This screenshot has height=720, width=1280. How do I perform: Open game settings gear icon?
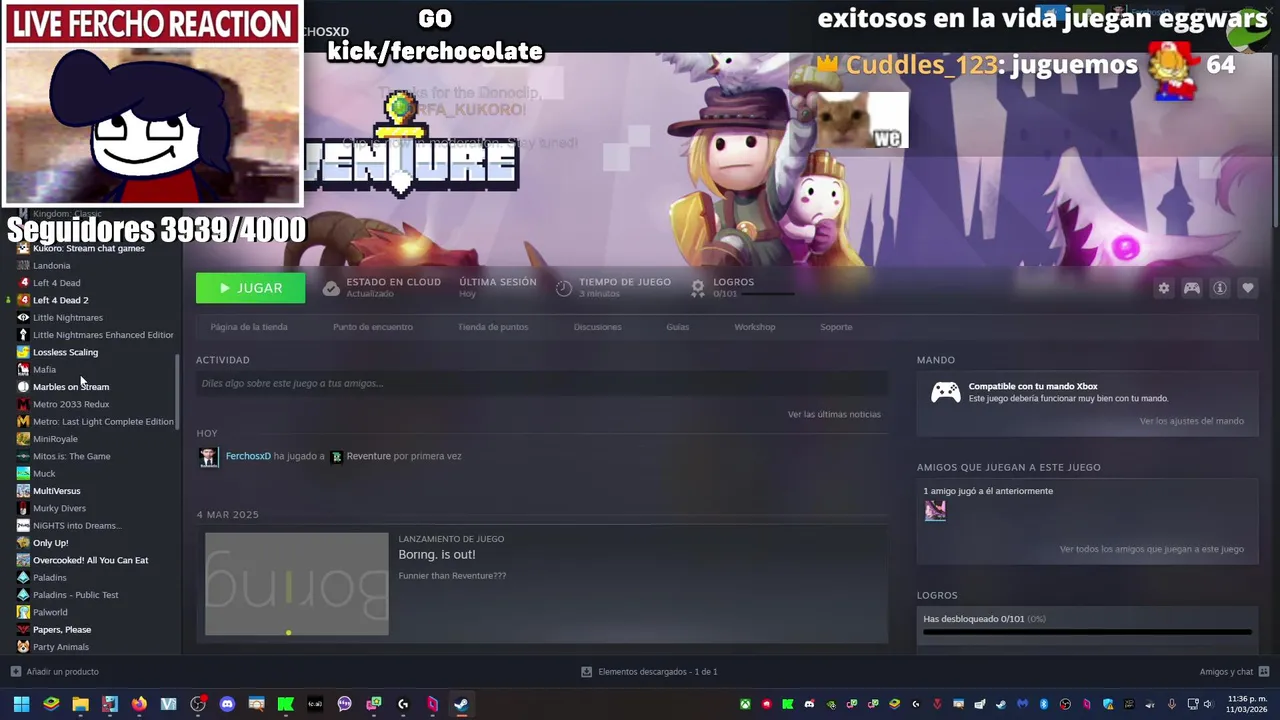tap(1163, 288)
